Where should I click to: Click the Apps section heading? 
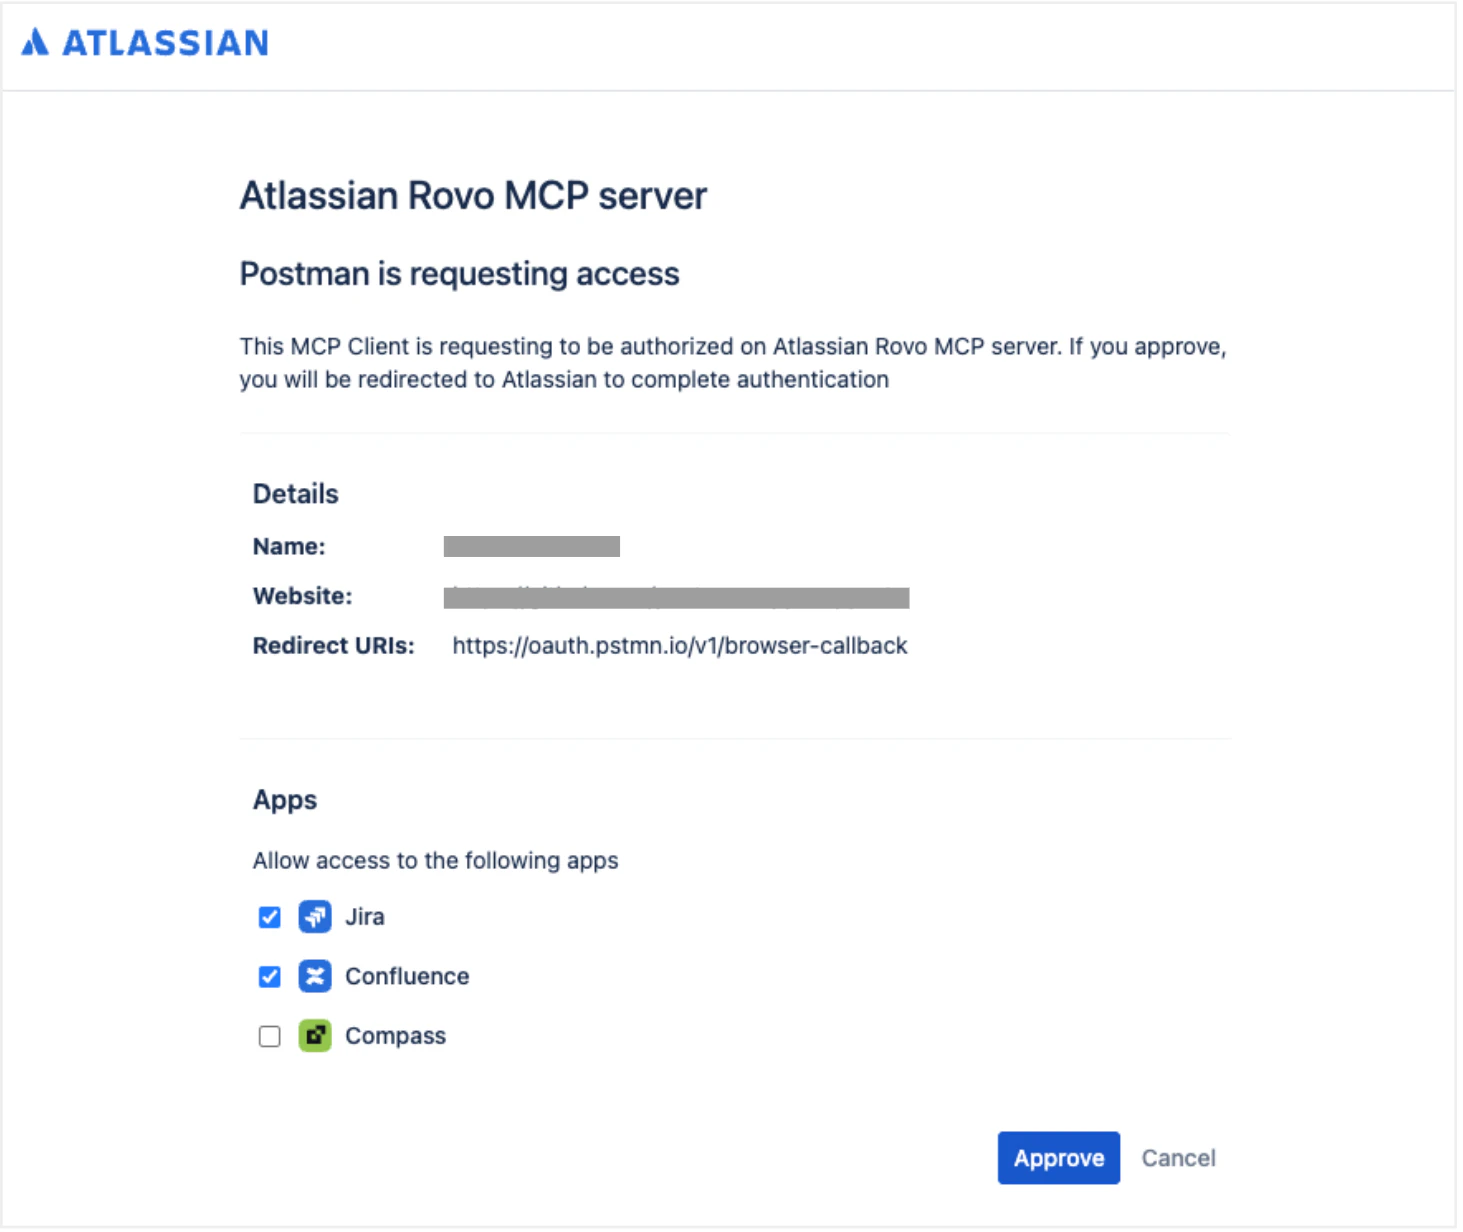(x=285, y=799)
